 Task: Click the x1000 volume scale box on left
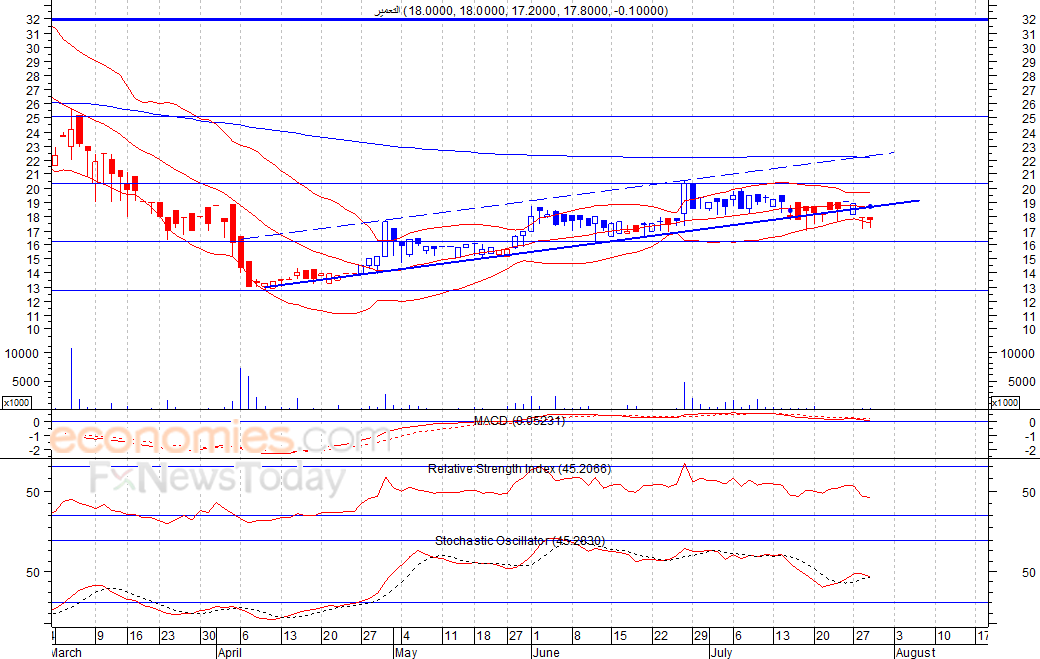[15, 402]
